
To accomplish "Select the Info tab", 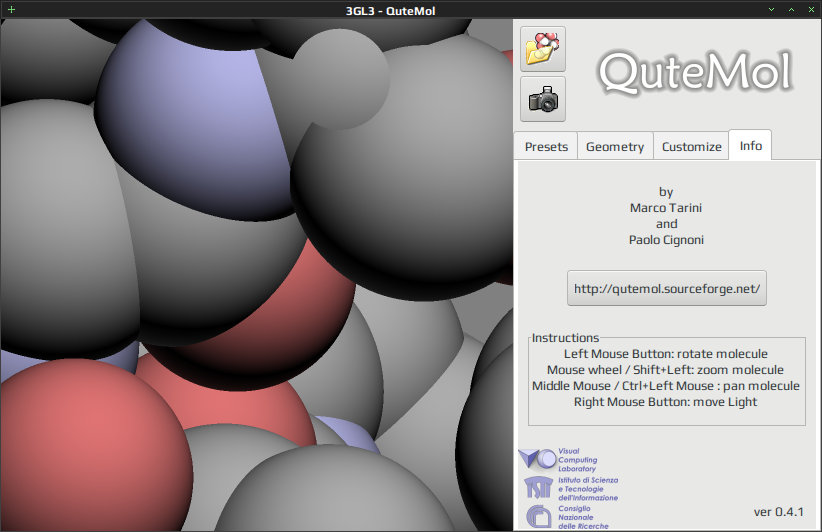I will coord(750,145).
